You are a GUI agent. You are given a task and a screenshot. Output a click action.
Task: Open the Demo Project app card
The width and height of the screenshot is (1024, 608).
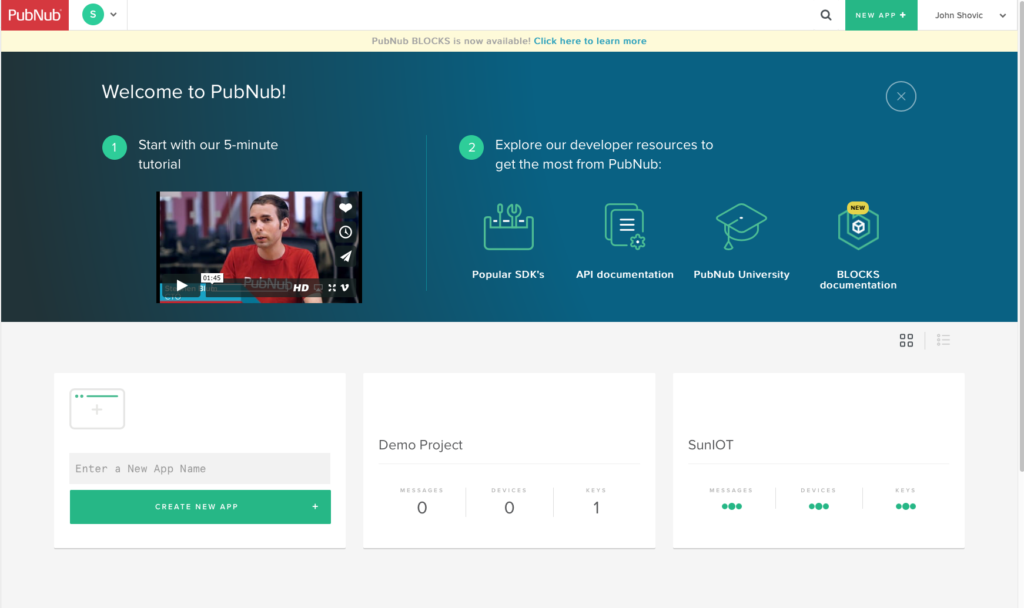point(509,460)
